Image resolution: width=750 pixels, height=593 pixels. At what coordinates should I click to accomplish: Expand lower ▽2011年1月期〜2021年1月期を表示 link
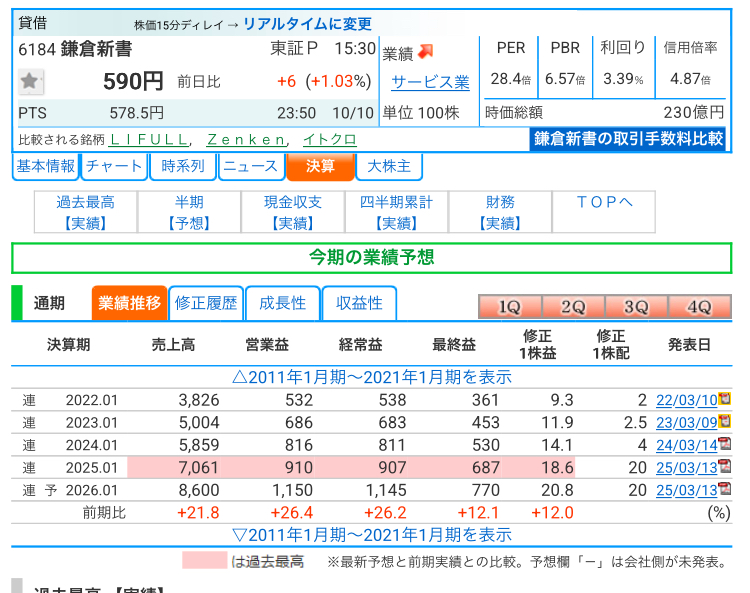(371, 535)
